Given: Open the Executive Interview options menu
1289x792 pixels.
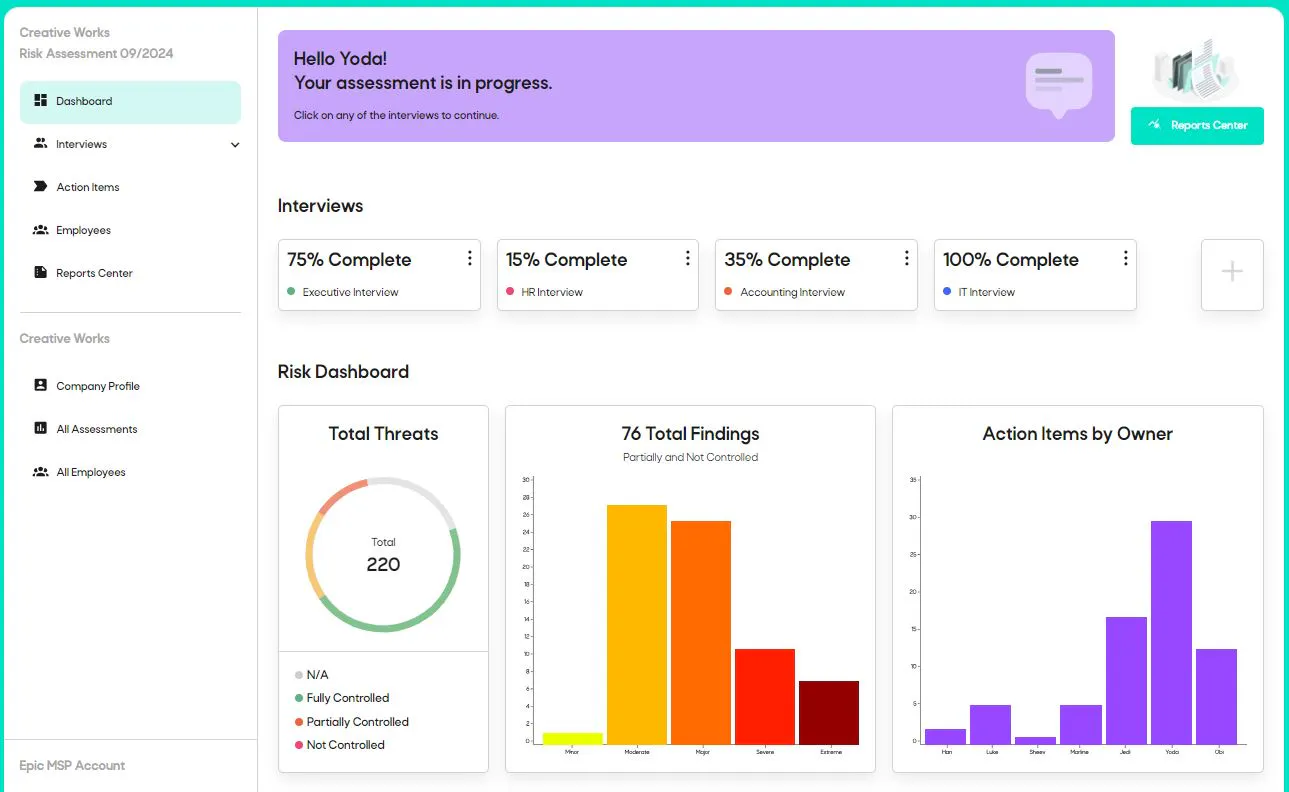Looking at the screenshot, I should pos(469,259).
